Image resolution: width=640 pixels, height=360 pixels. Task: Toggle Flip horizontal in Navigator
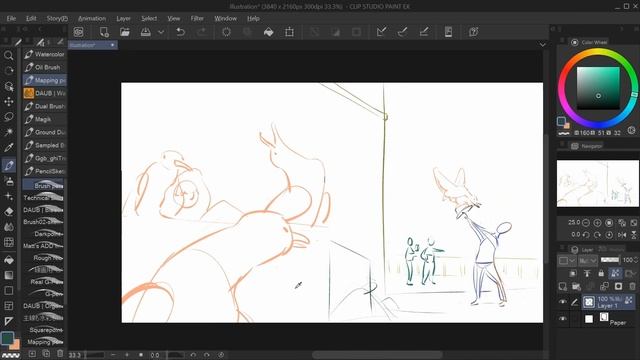[x=622, y=235]
